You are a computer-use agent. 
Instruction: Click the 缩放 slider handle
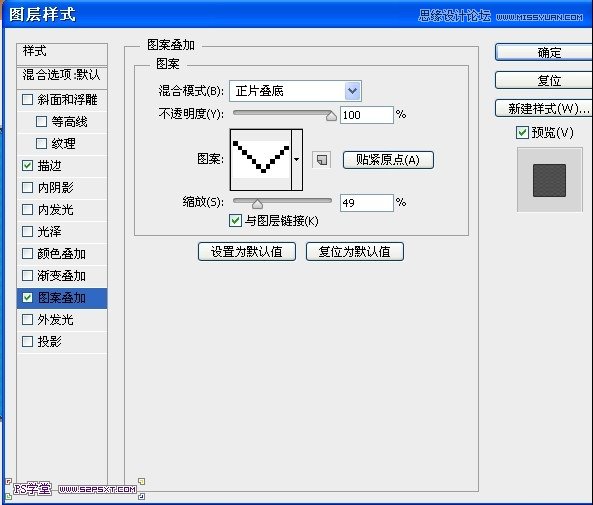pyautogui.click(x=257, y=204)
